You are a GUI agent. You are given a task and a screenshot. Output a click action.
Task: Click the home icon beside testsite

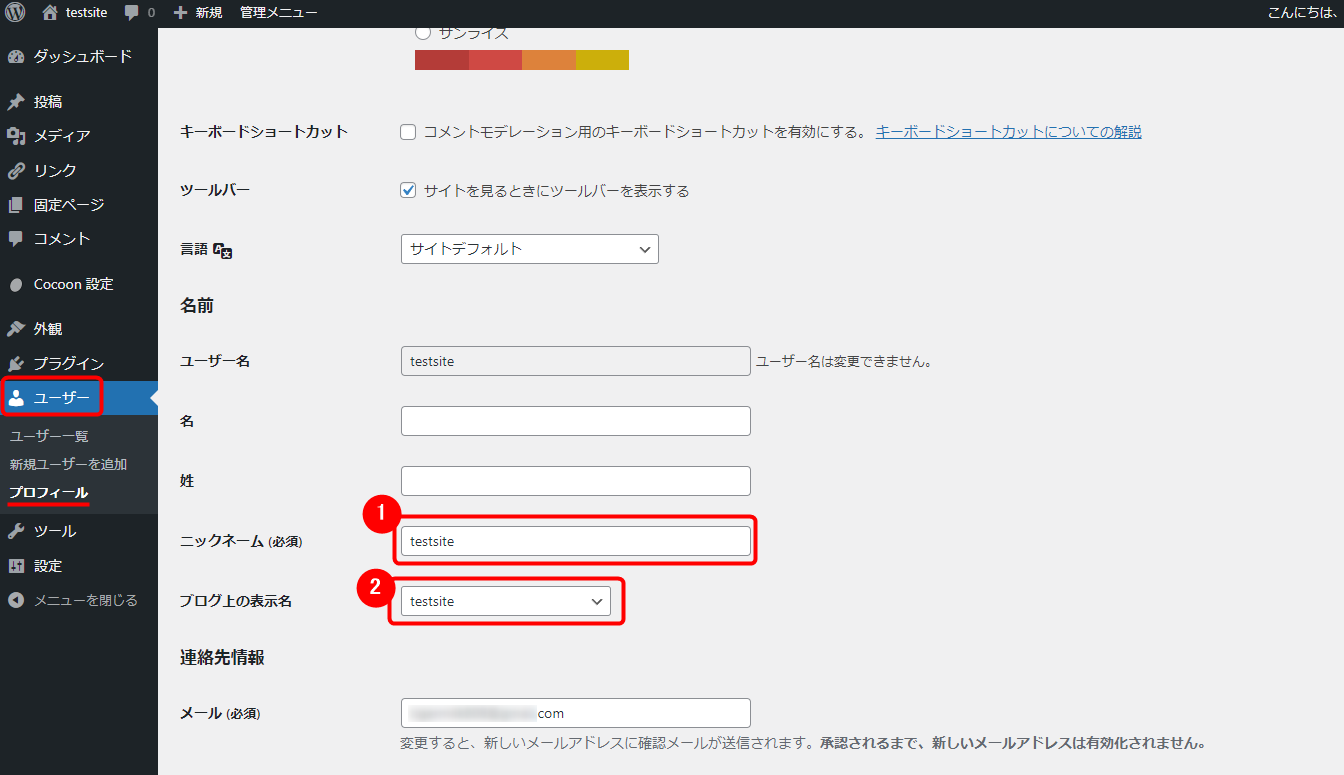[50, 13]
